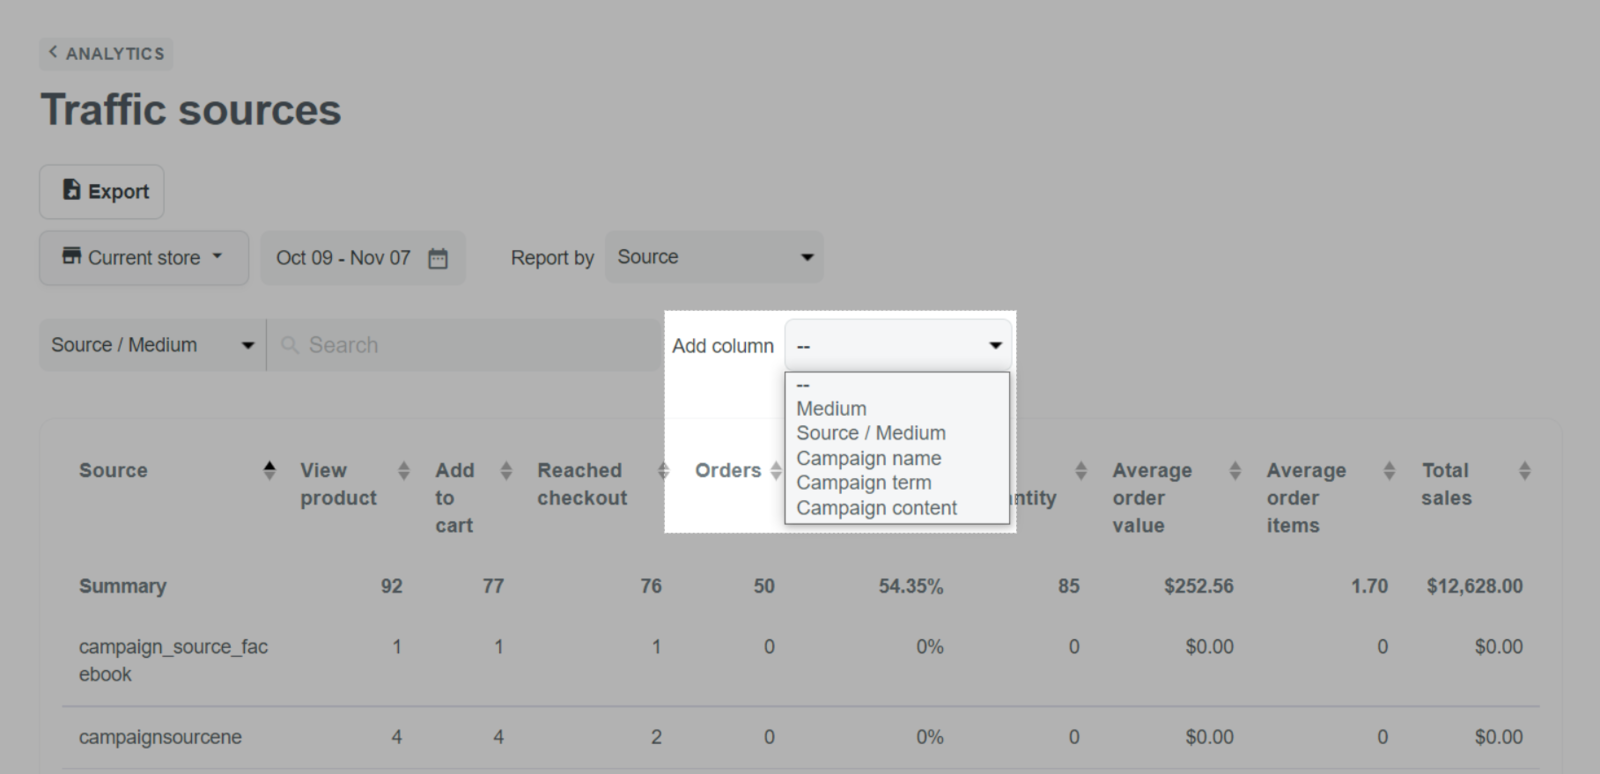Viewport: 1600px width, 774px height.
Task: Select Medium from Add column list
Action: point(897,409)
